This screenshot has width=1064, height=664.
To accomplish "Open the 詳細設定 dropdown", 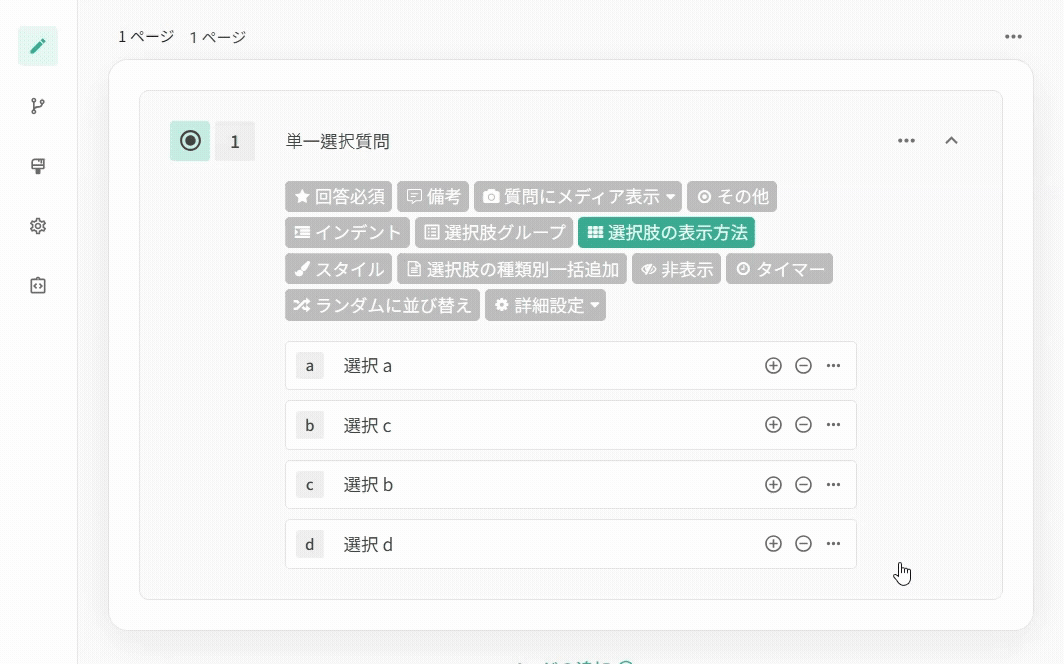I will pos(545,305).
